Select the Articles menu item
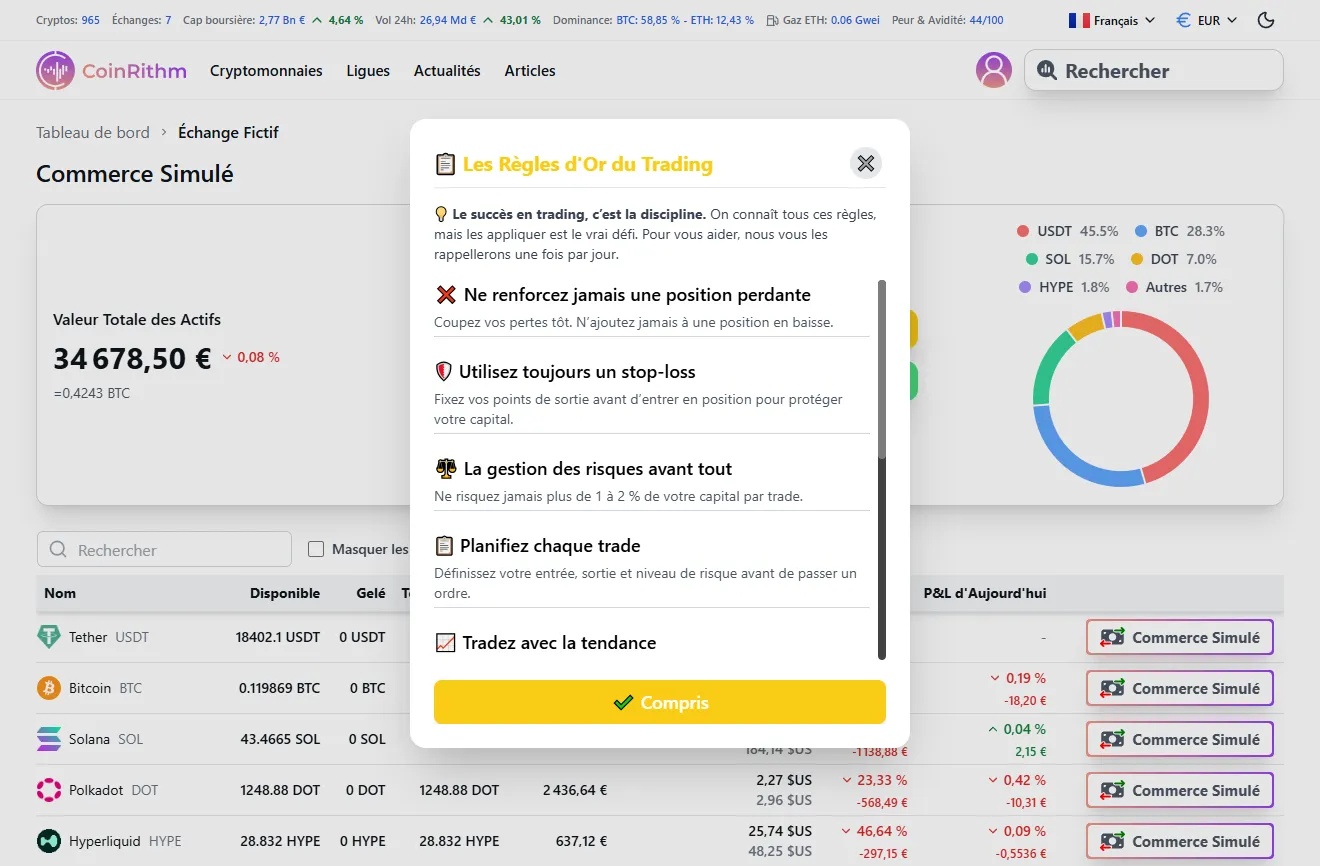 tap(530, 70)
